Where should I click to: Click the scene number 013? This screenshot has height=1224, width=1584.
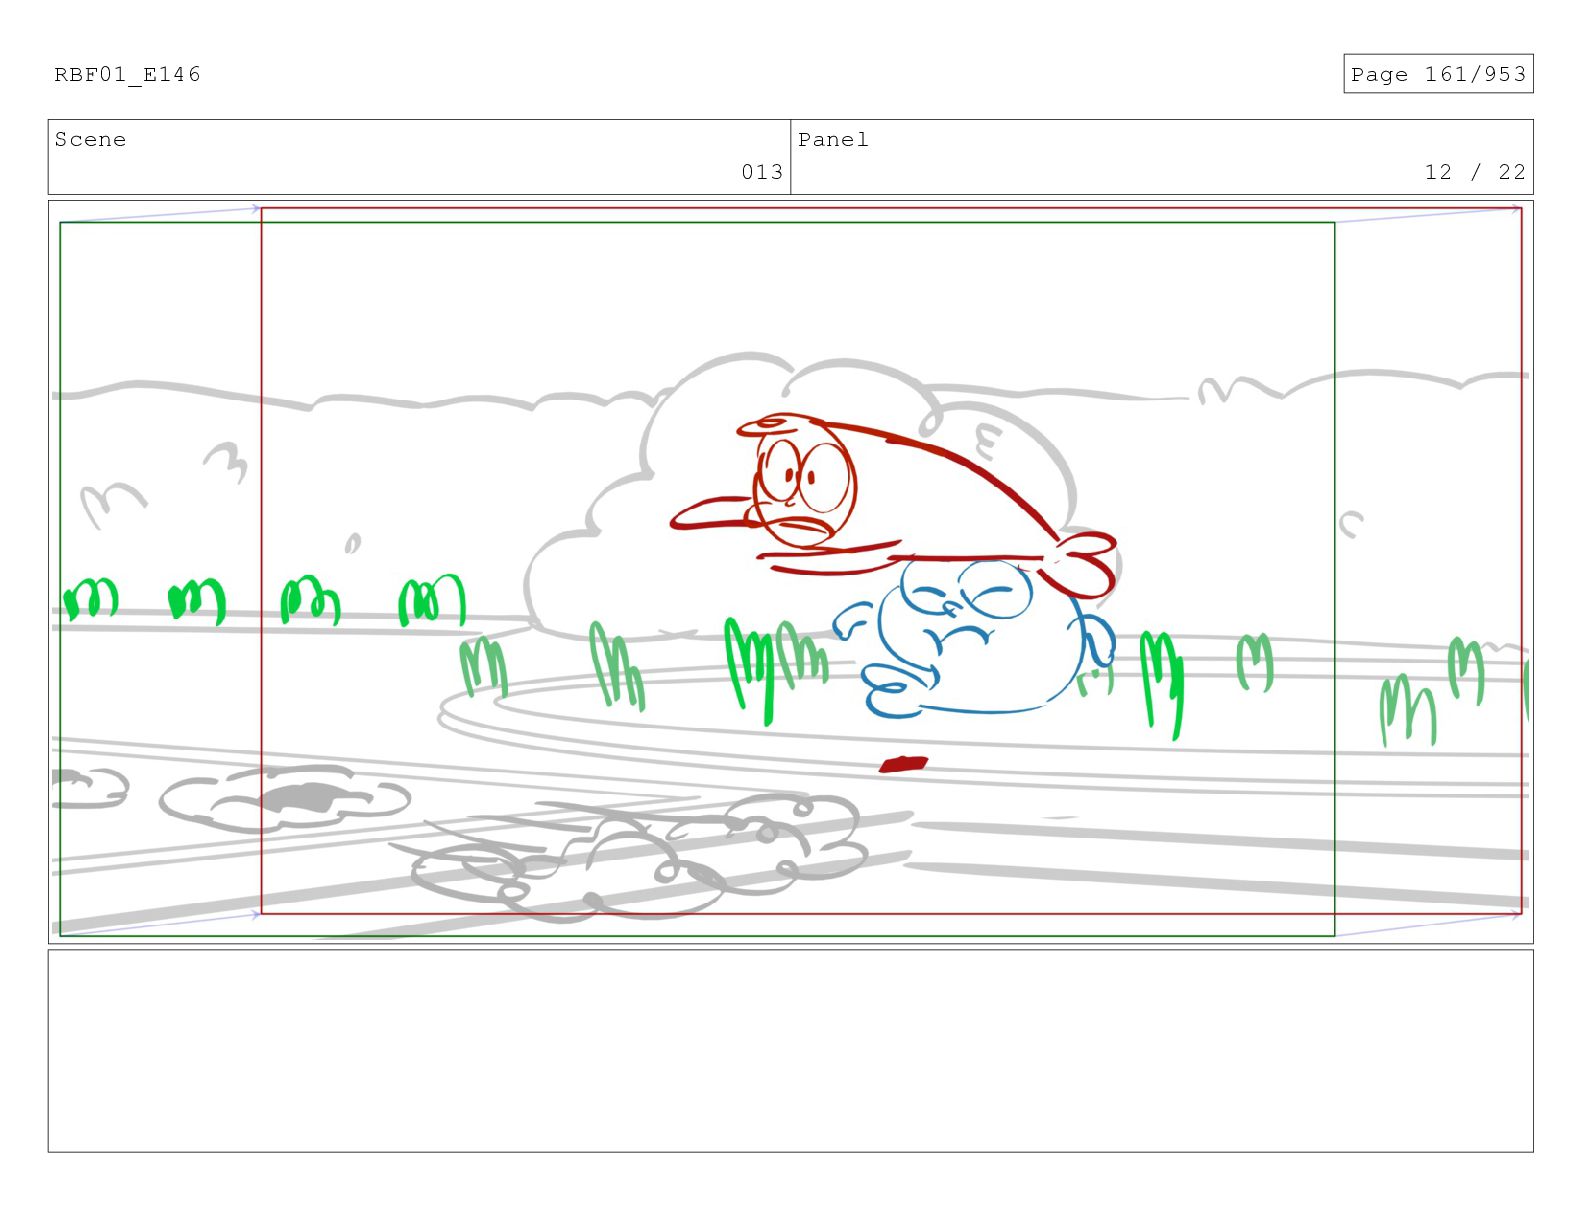pos(762,172)
